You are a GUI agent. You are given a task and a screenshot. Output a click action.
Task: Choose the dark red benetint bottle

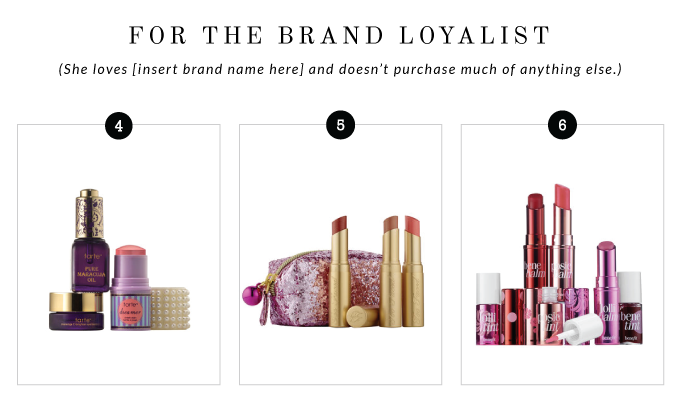(x=630, y=308)
